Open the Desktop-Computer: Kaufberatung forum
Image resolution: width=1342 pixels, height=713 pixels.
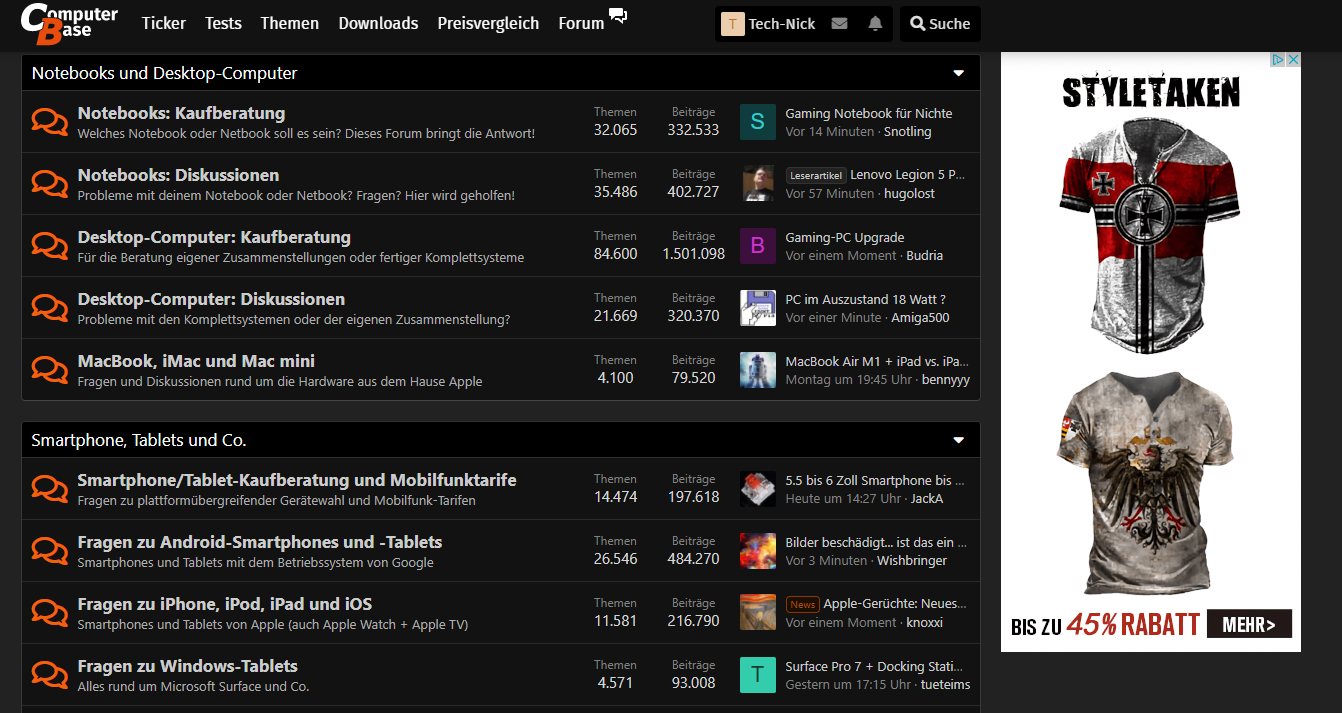click(x=214, y=237)
